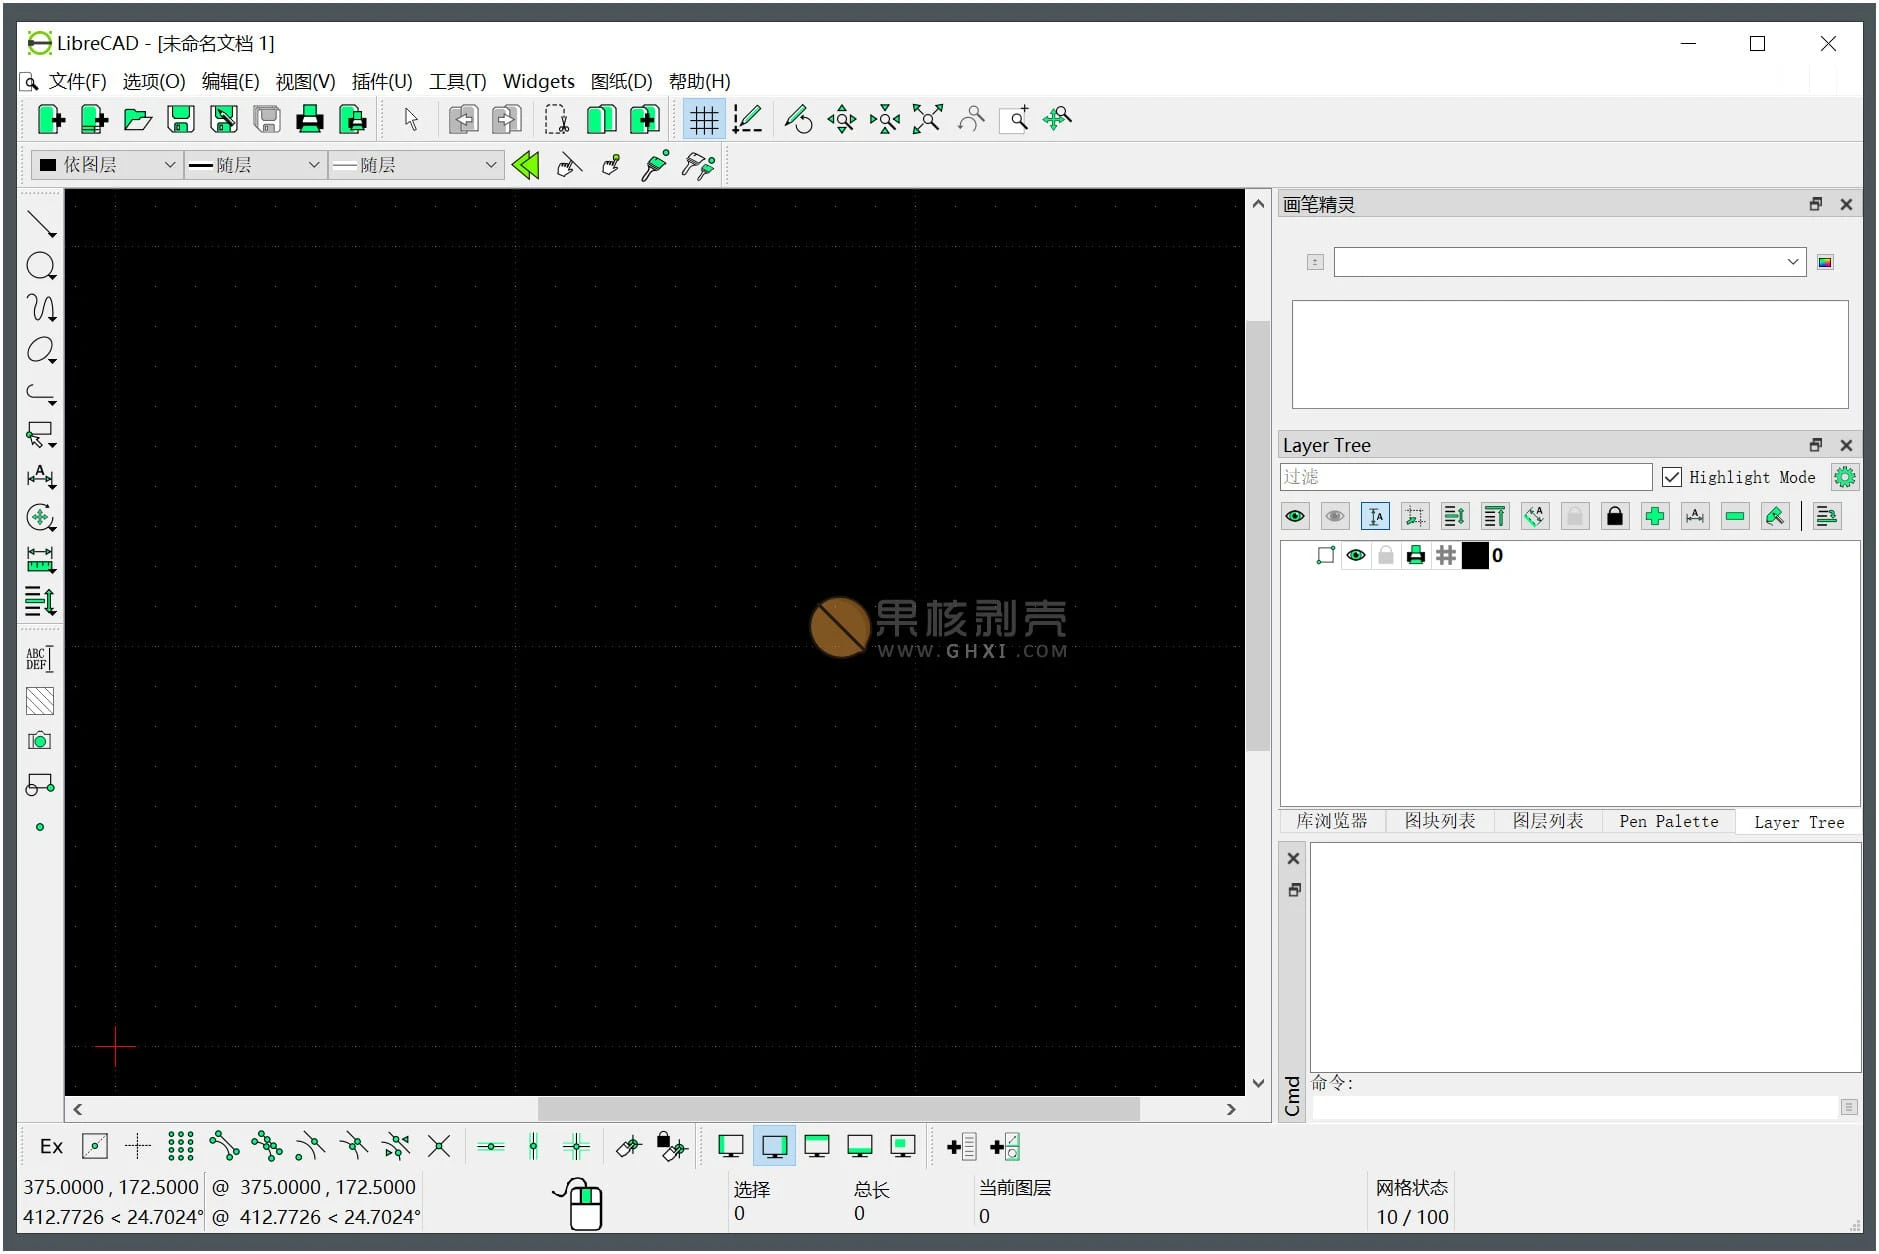Click the Layer Tree filter input field
This screenshot has height=1254, width=1879.
1465,477
